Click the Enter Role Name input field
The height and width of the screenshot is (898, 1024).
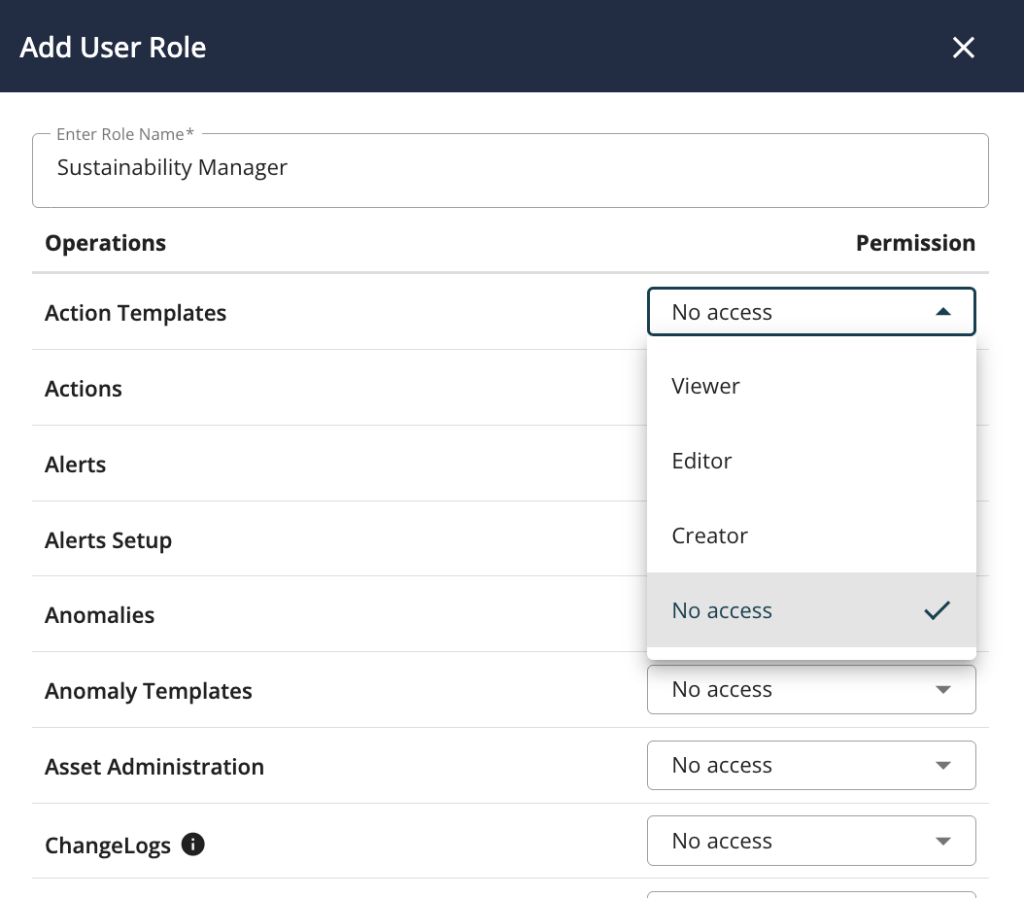pyautogui.click(x=510, y=170)
